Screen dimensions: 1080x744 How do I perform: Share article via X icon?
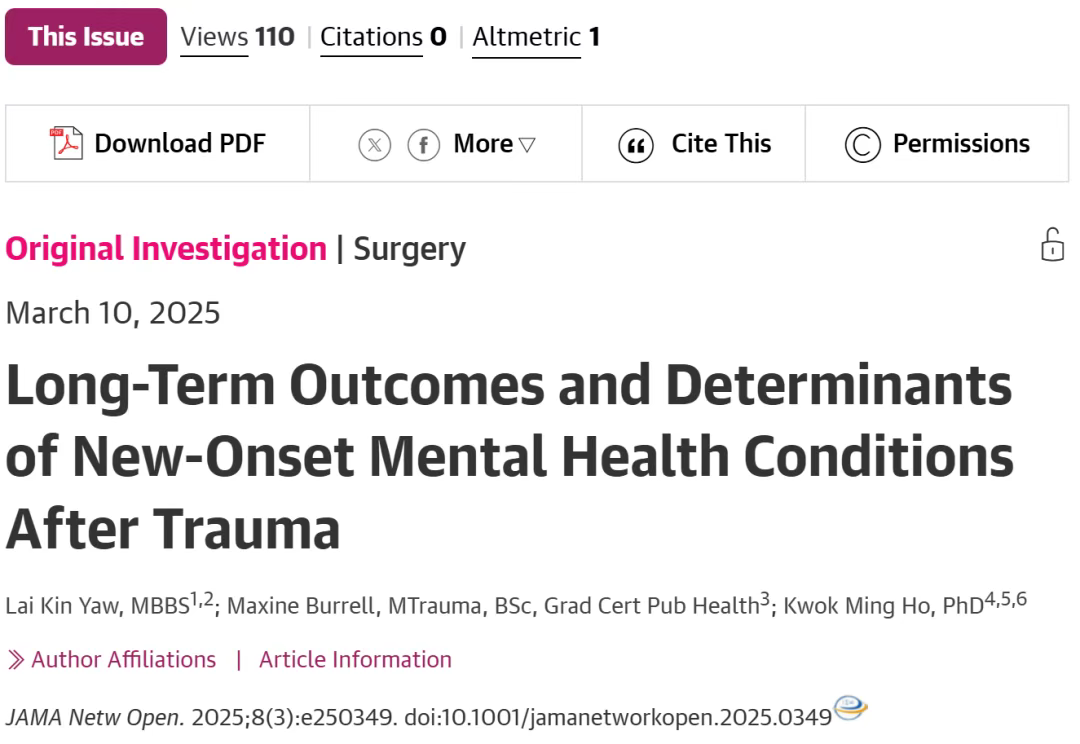click(x=375, y=145)
